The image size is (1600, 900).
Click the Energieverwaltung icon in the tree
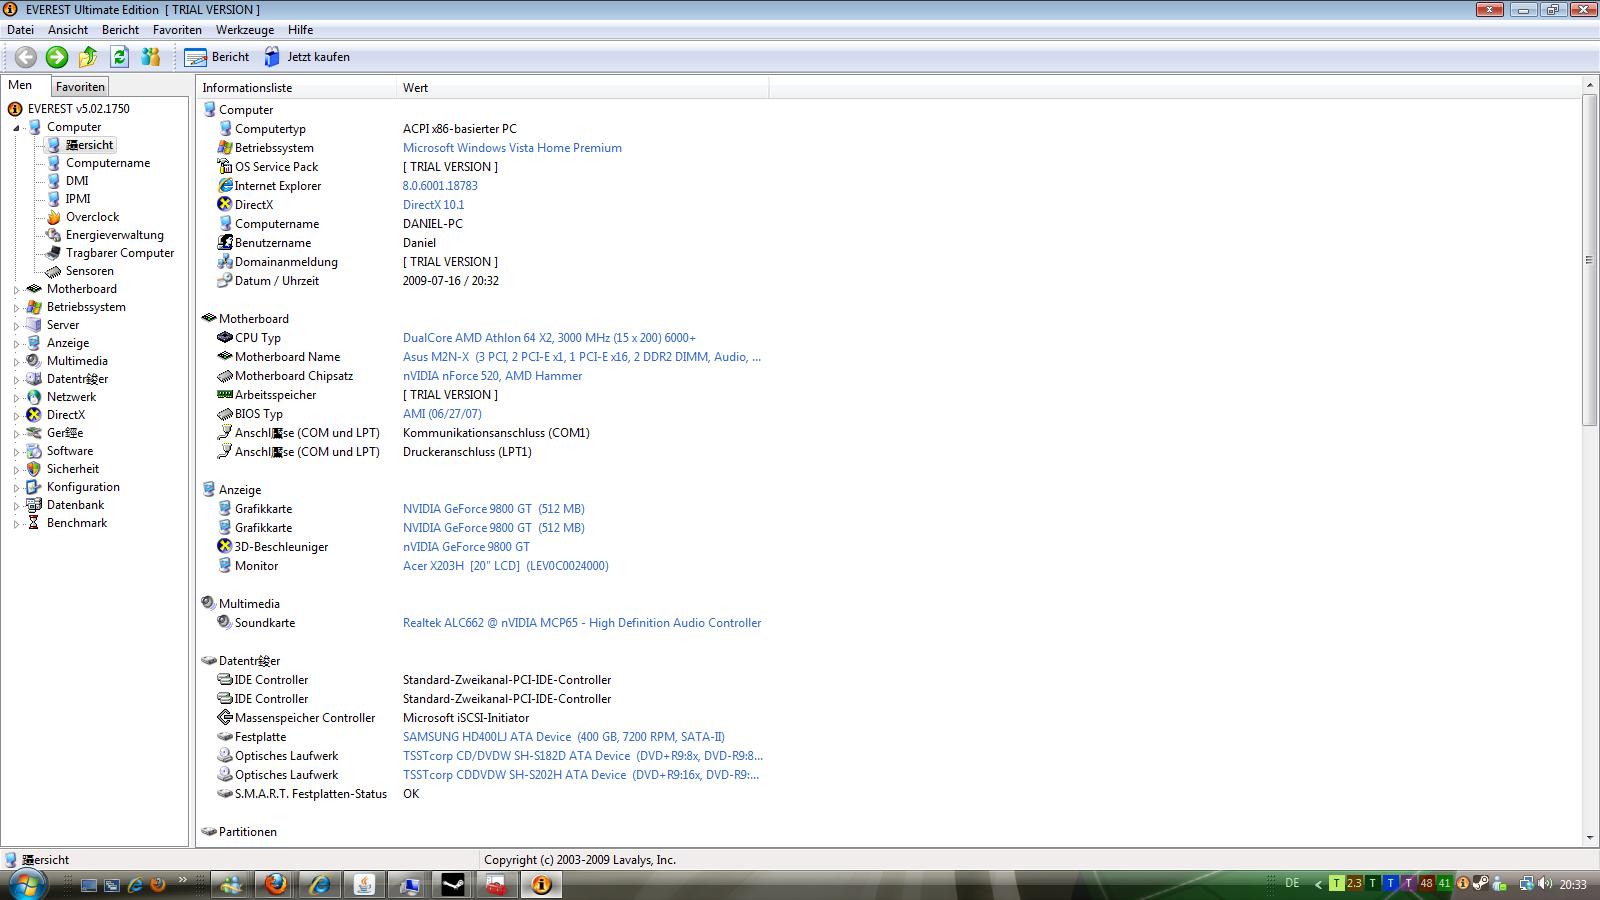tap(53, 235)
